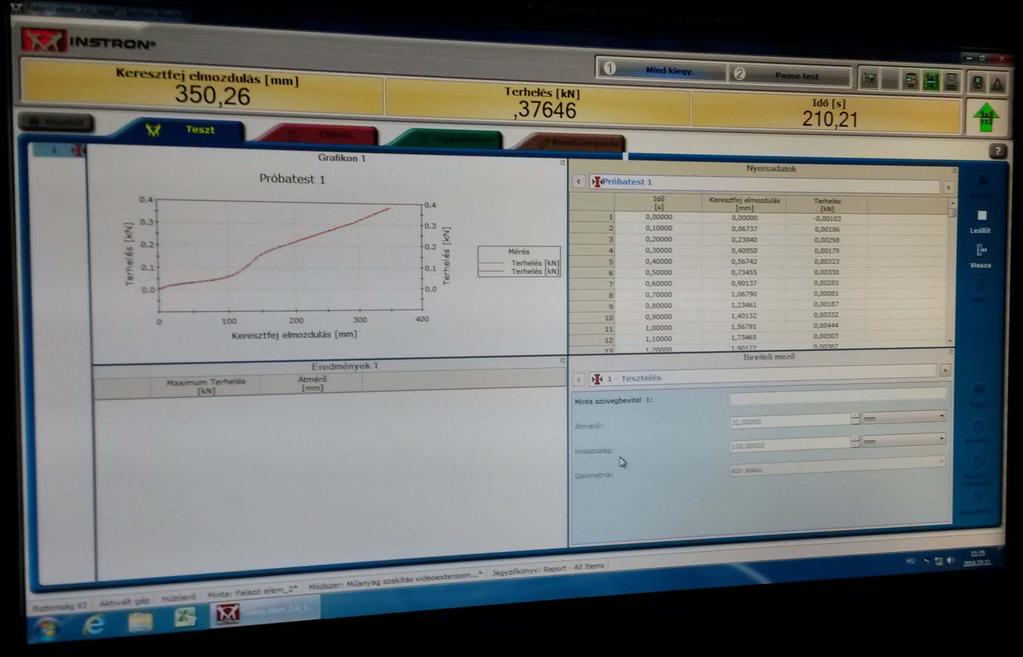
Task: Click the Minta: Falazó elem_2* status entry
Action: coord(252,592)
